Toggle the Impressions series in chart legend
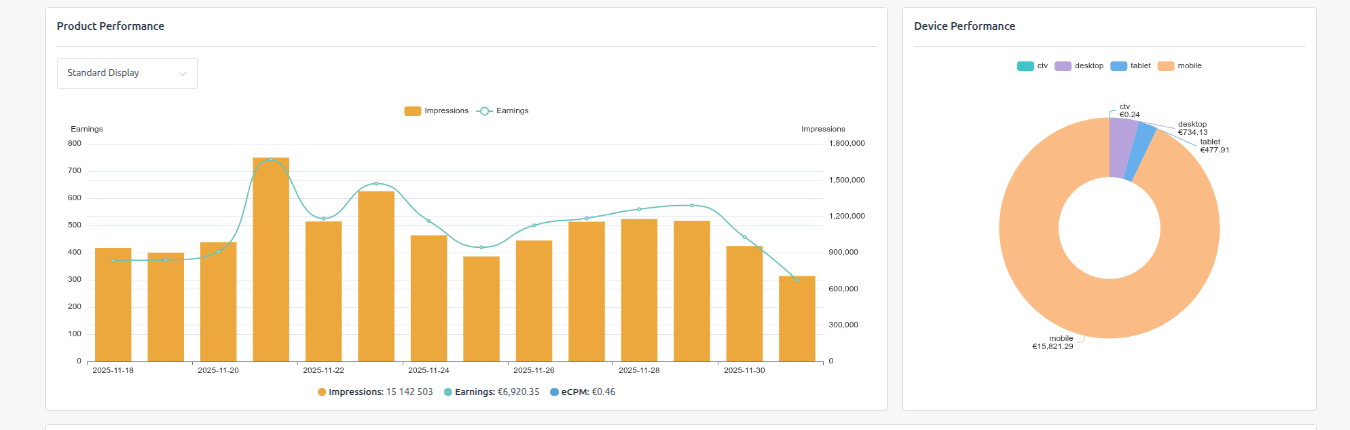 [436, 111]
